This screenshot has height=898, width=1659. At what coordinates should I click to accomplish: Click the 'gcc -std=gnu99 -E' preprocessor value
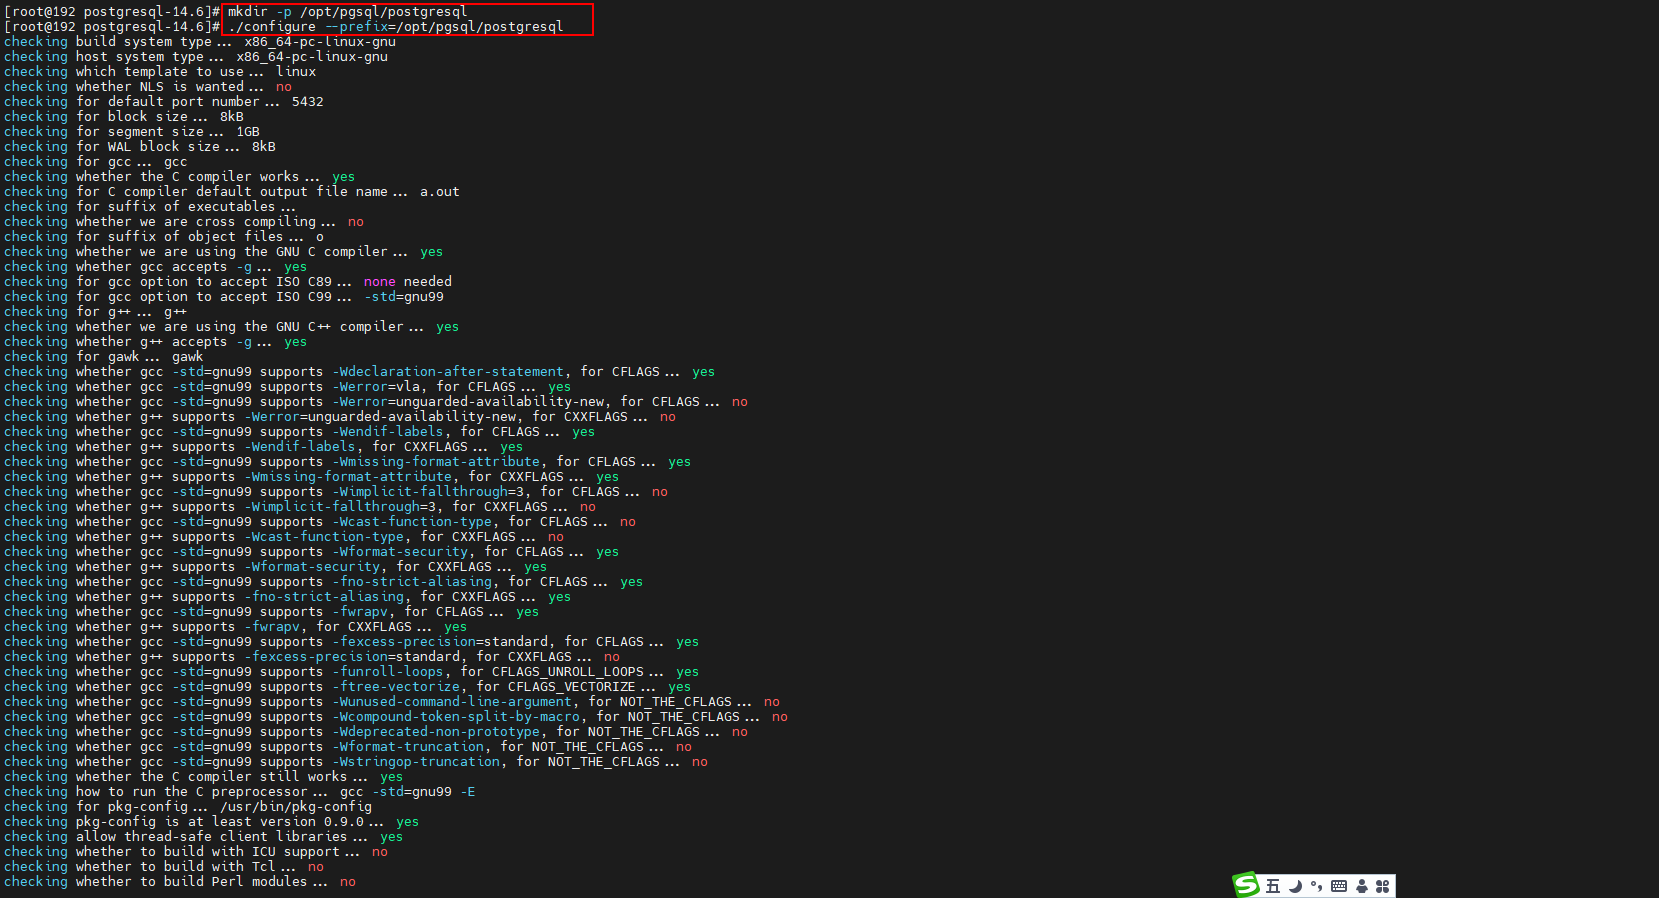tap(408, 792)
